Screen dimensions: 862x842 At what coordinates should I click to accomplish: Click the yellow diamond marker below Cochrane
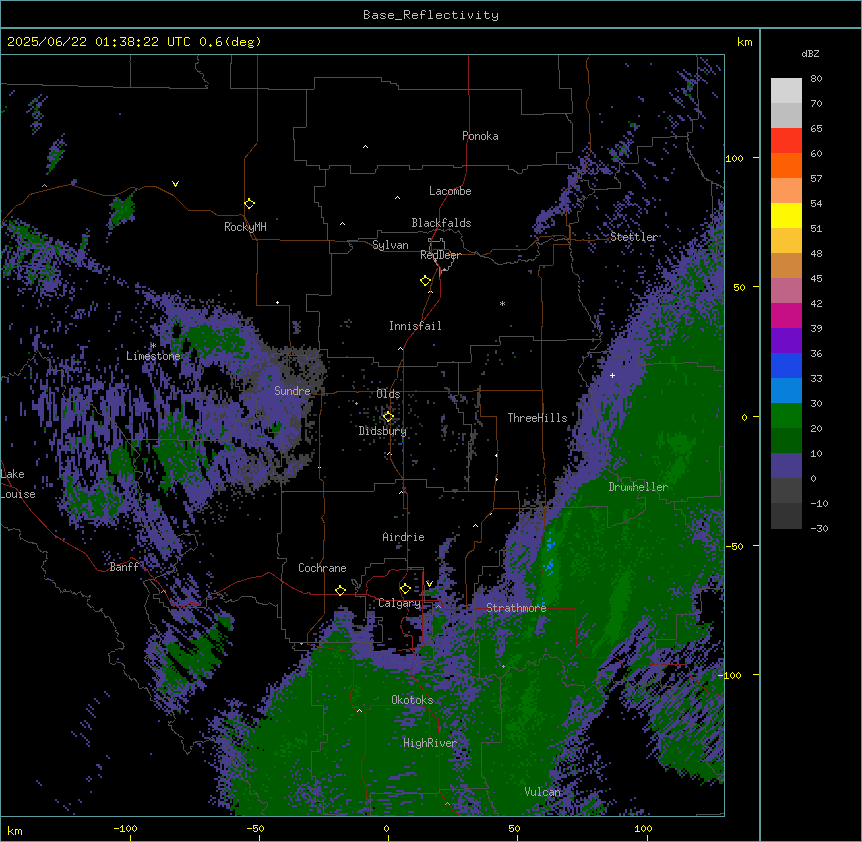[340, 590]
